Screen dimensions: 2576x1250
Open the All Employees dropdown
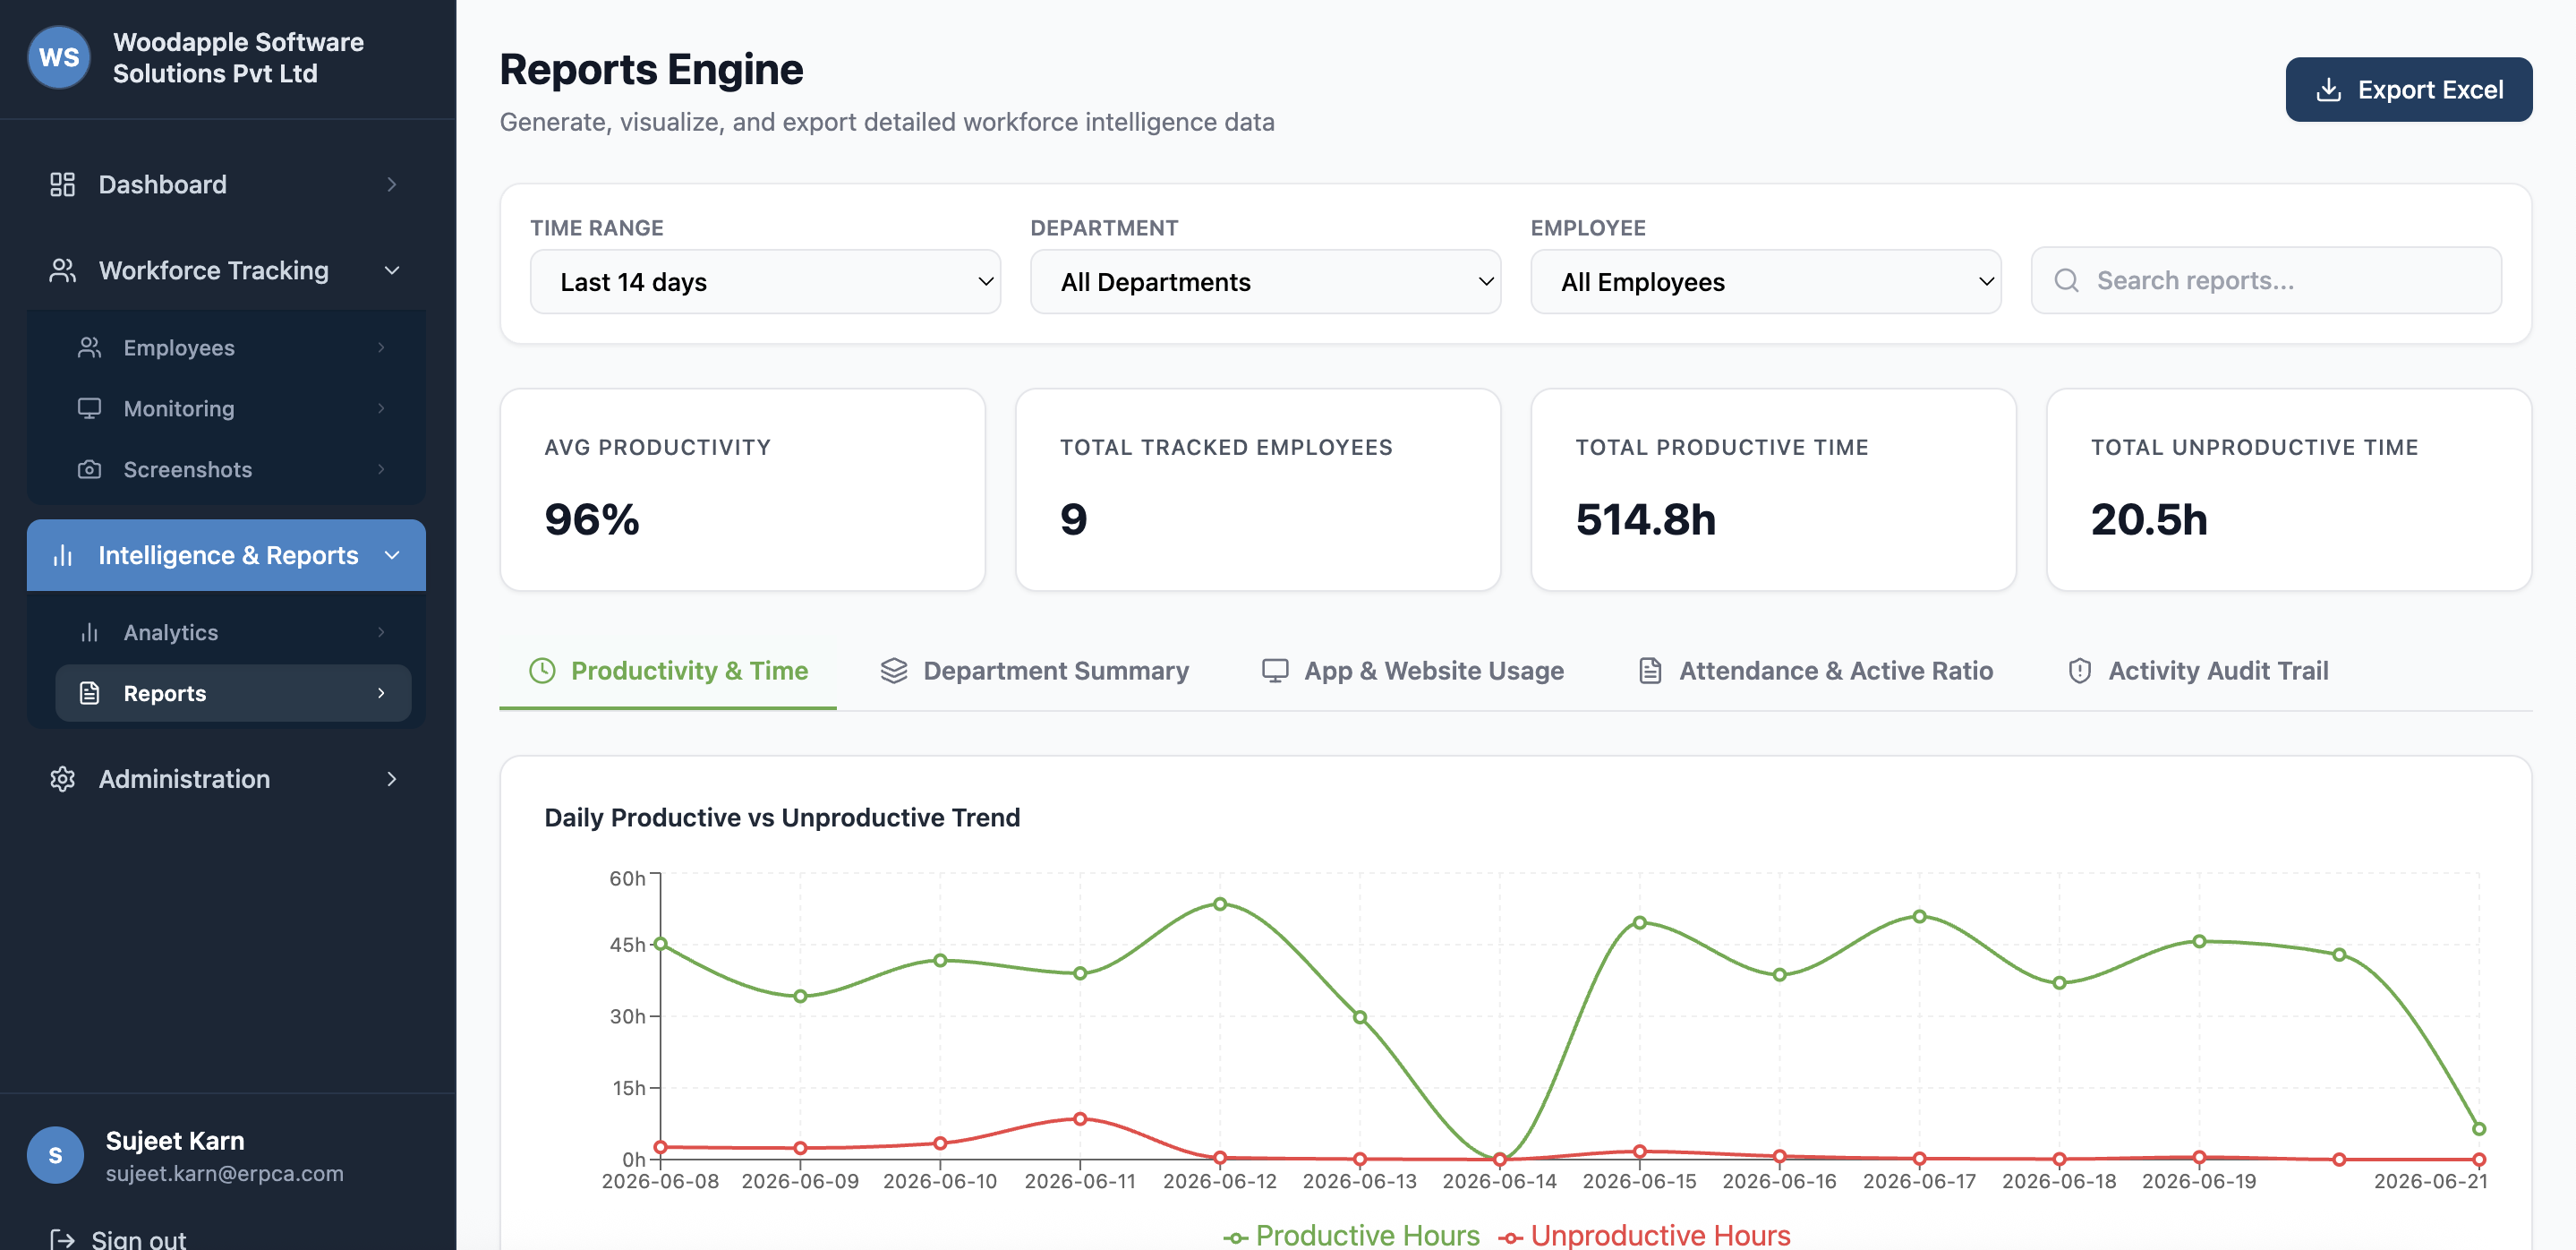pos(1765,282)
